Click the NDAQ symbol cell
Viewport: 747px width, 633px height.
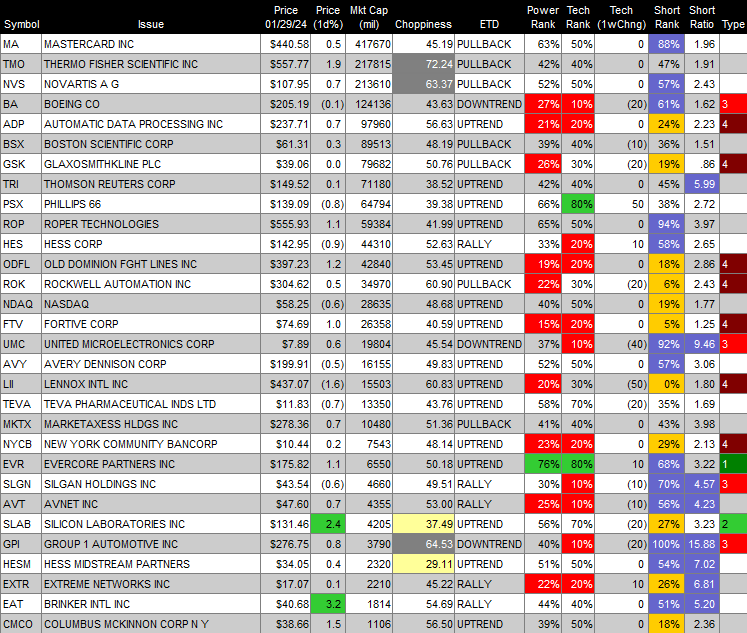point(21,304)
